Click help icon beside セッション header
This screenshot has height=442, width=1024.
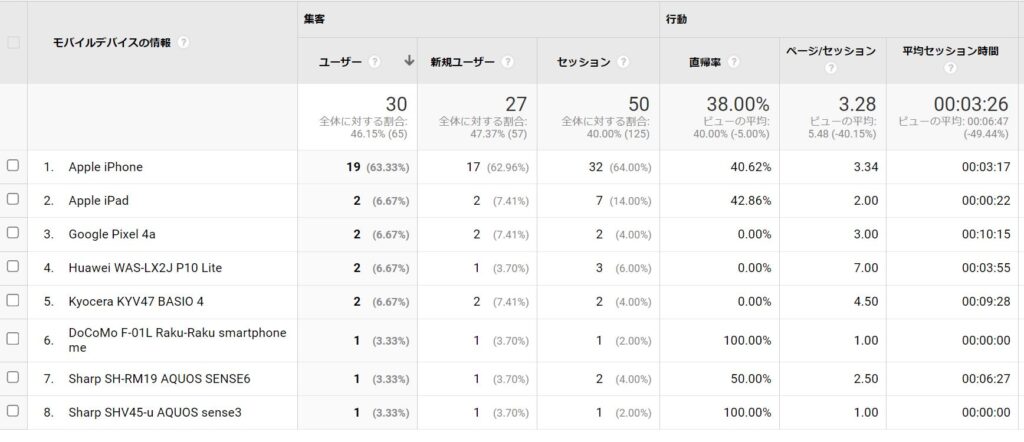pos(624,62)
